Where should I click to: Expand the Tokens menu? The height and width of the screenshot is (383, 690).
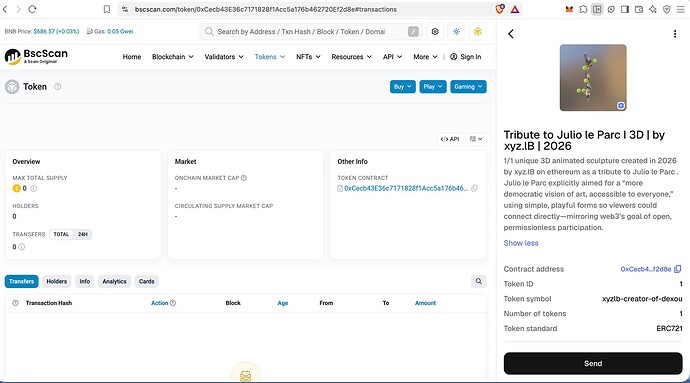(x=270, y=57)
